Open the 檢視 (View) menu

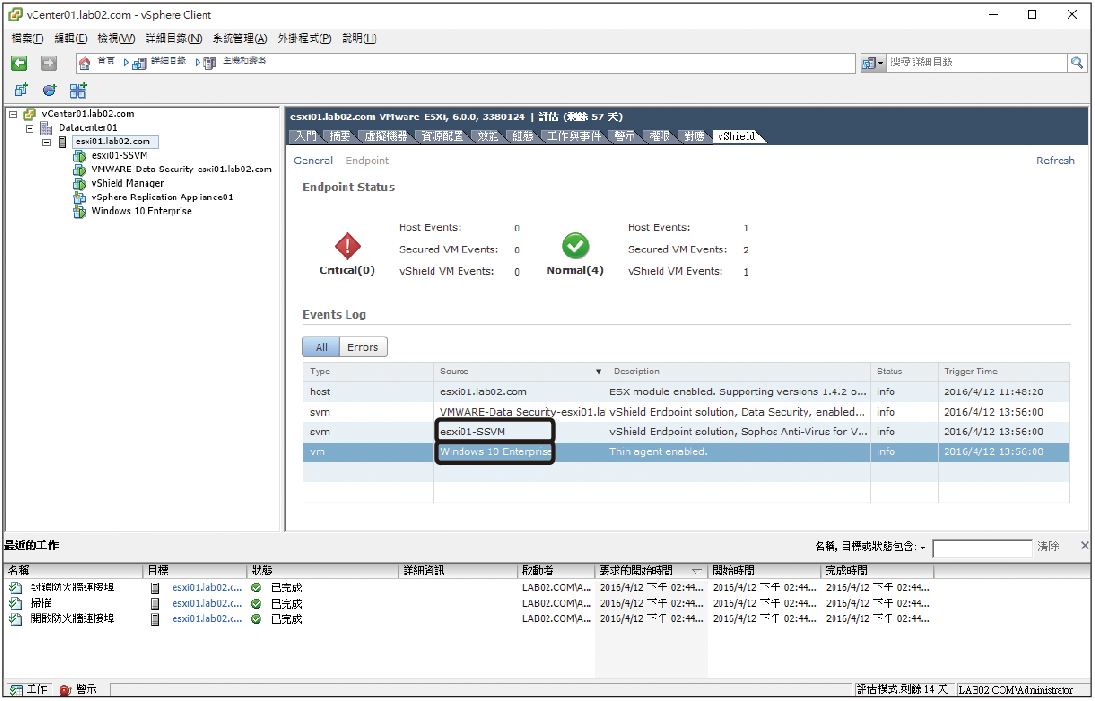tap(116, 38)
